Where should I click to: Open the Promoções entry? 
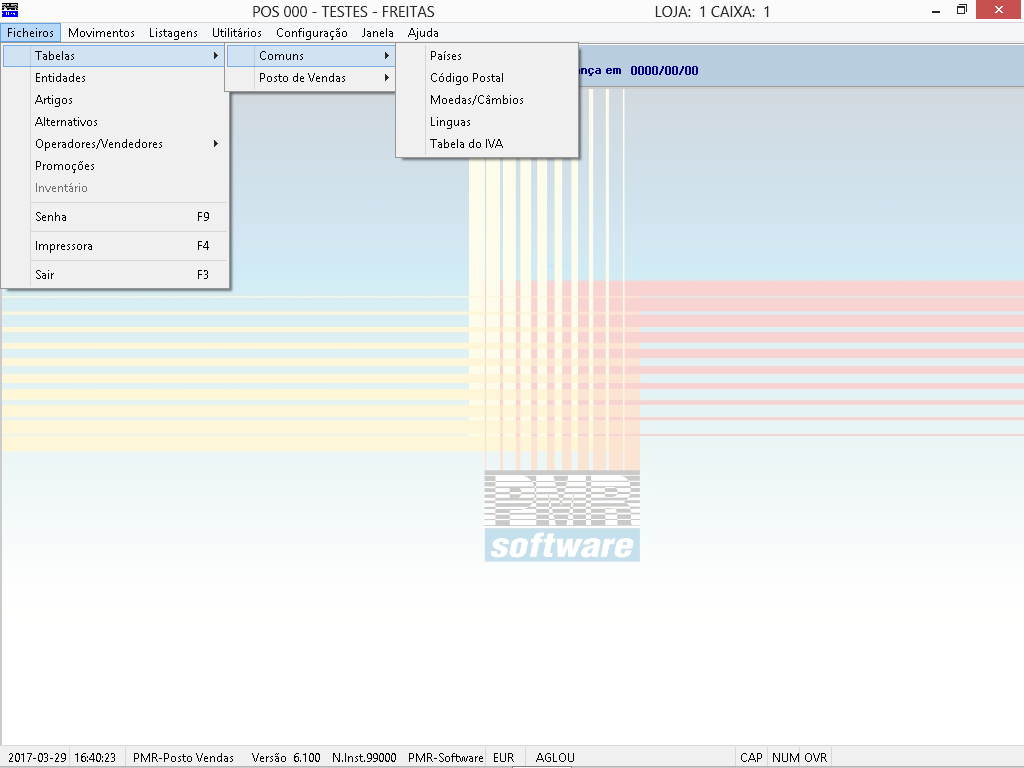pos(65,166)
